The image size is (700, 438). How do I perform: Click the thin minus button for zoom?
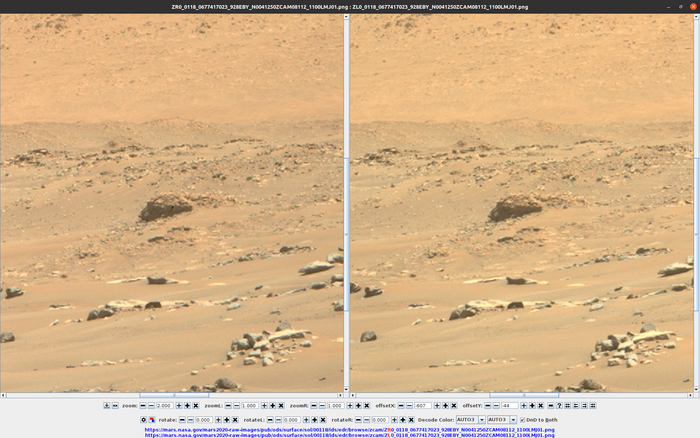tap(151, 405)
